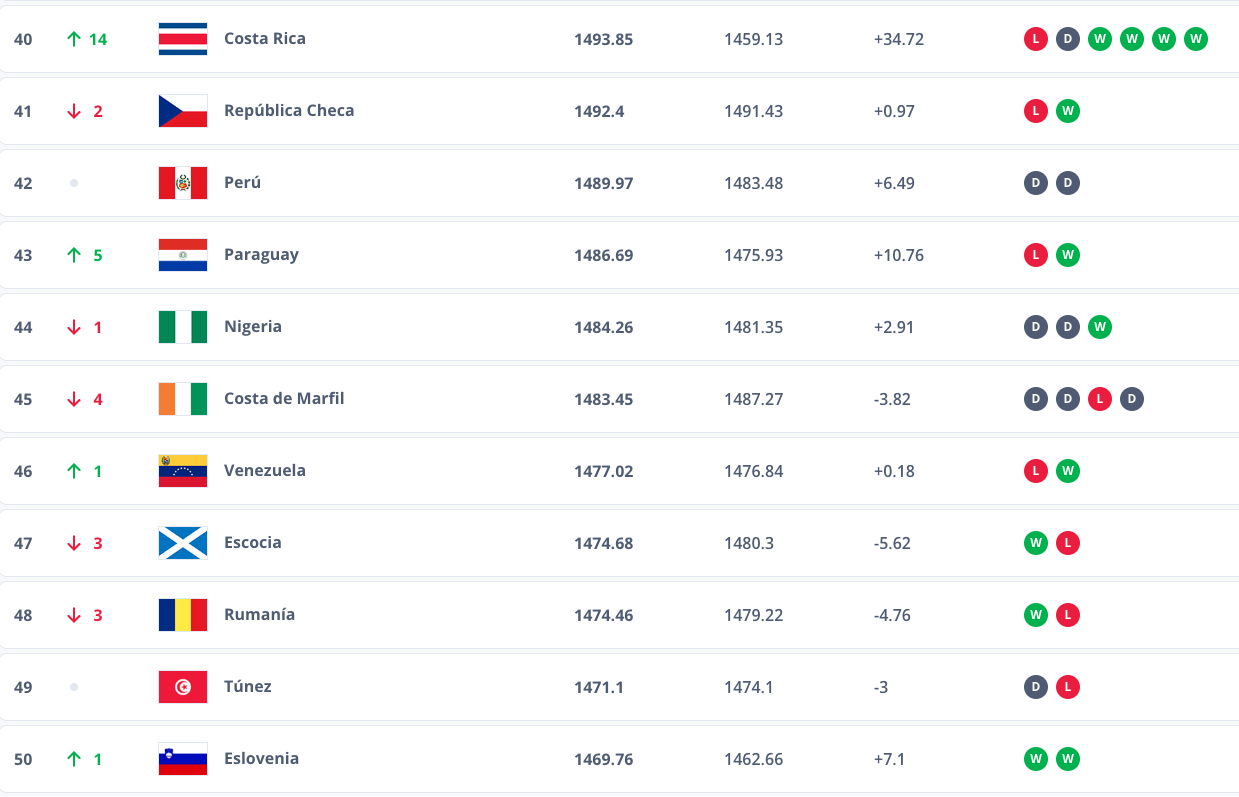This screenshot has height=797, width=1239.
Task: Click the República Checa flag
Action: [x=183, y=111]
